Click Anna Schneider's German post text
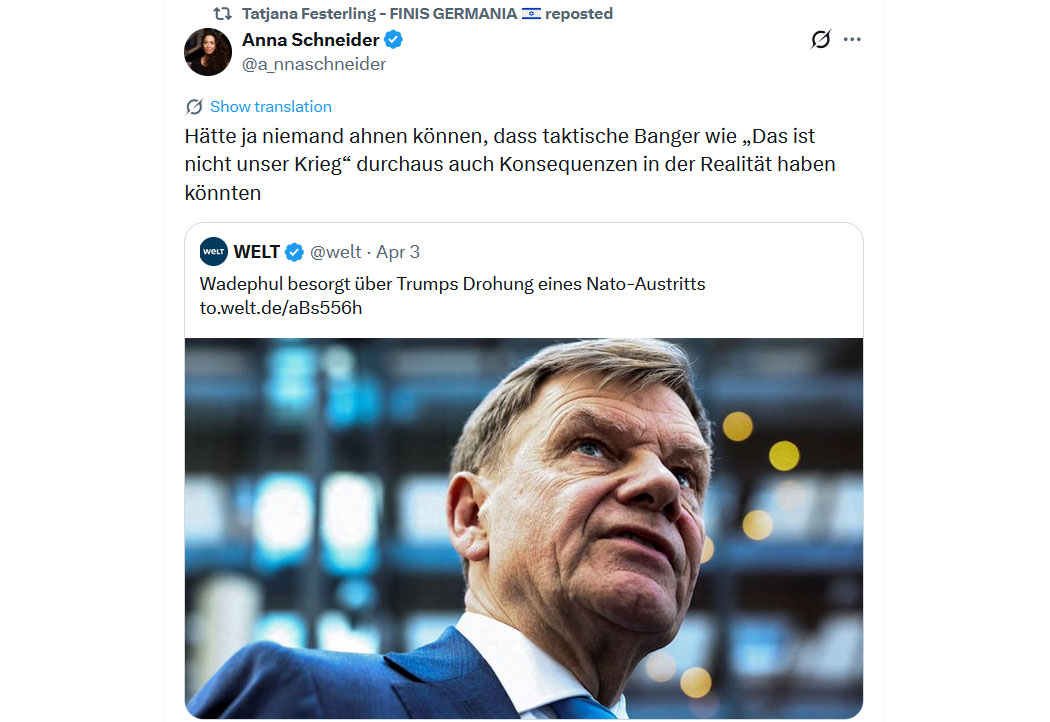 [510, 164]
